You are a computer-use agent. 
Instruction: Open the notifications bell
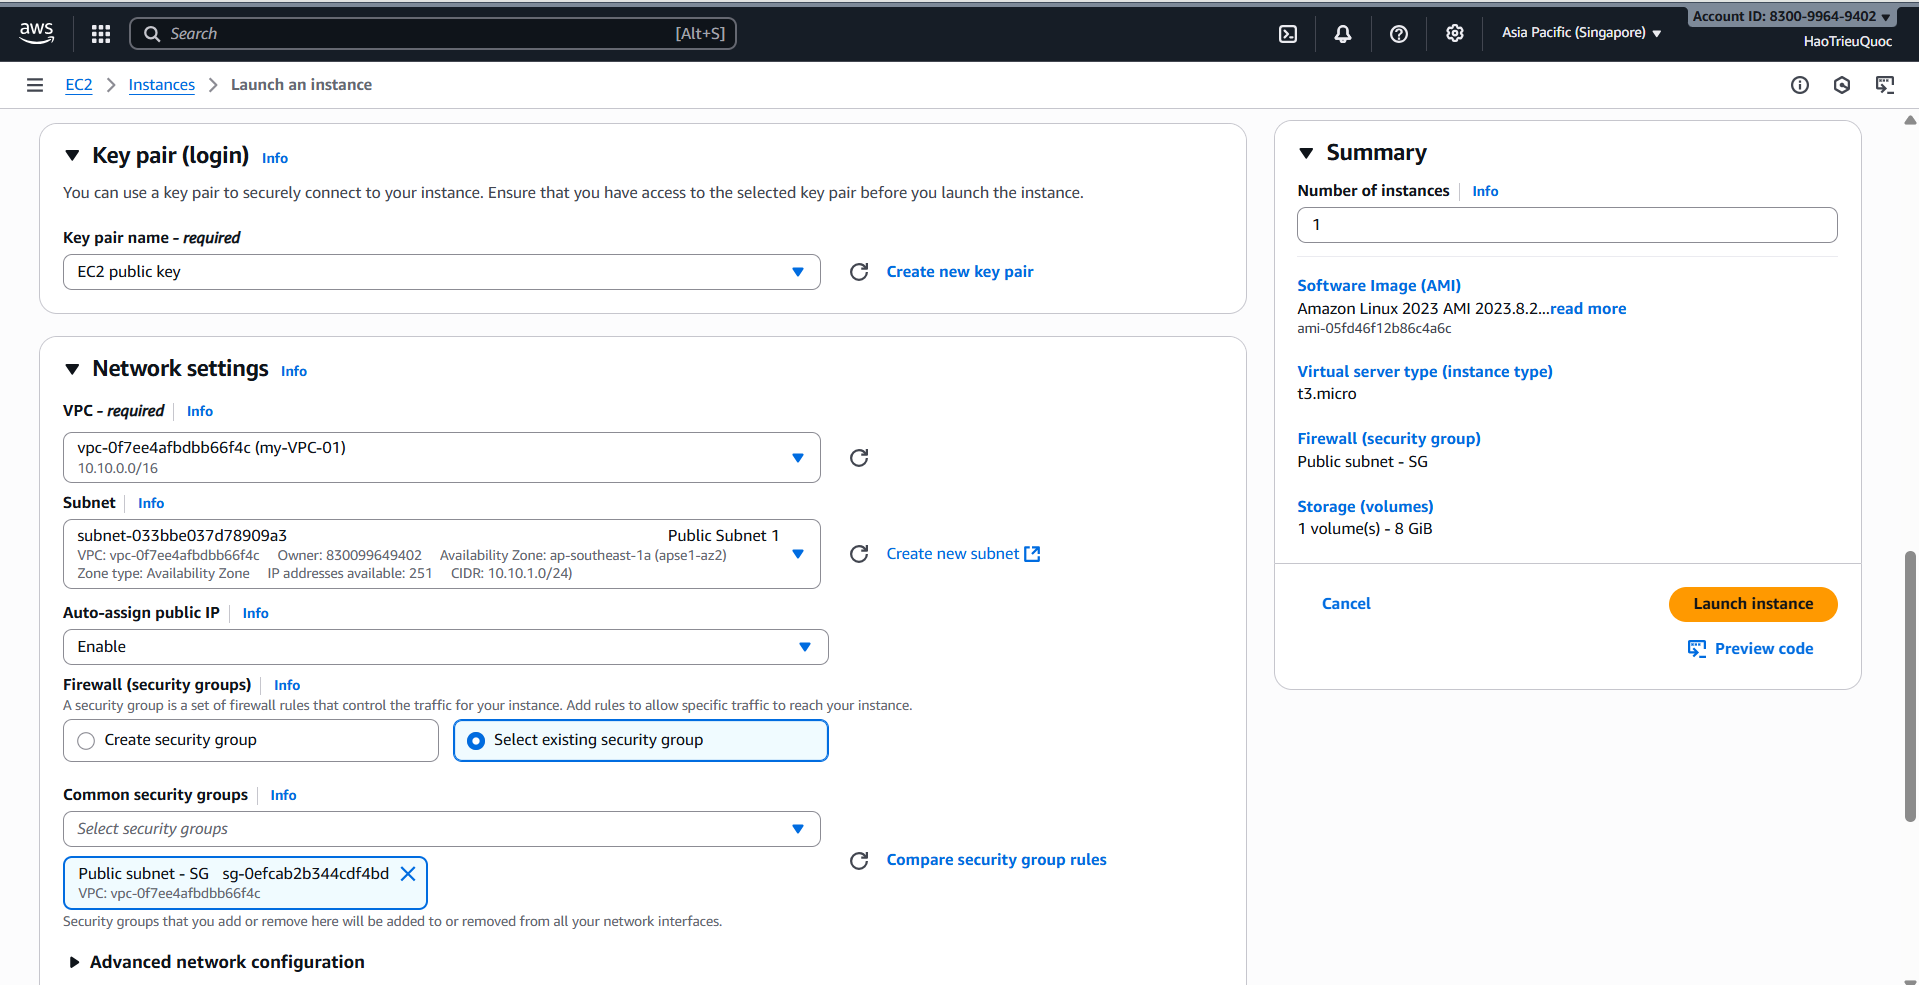click(x=1342, y=33)
